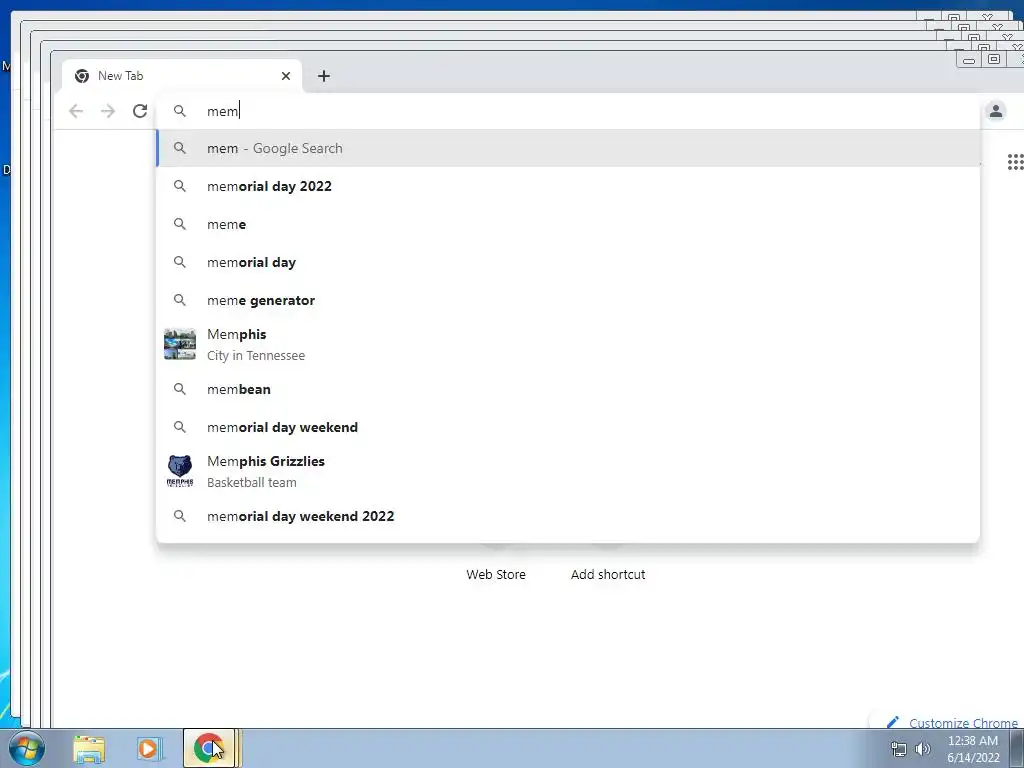Click the Memphis city thumbnail image
The height and width of the screenshot is (768, 1024).
click(x=180, y=344)
